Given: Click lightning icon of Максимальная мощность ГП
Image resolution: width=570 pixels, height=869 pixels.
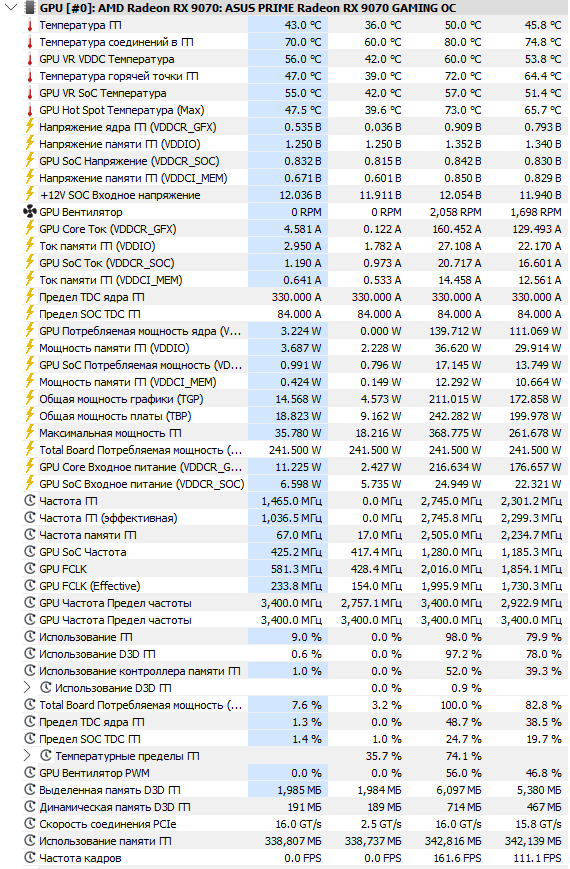Looking at the screenshot, I should click(x=30, y=432).
